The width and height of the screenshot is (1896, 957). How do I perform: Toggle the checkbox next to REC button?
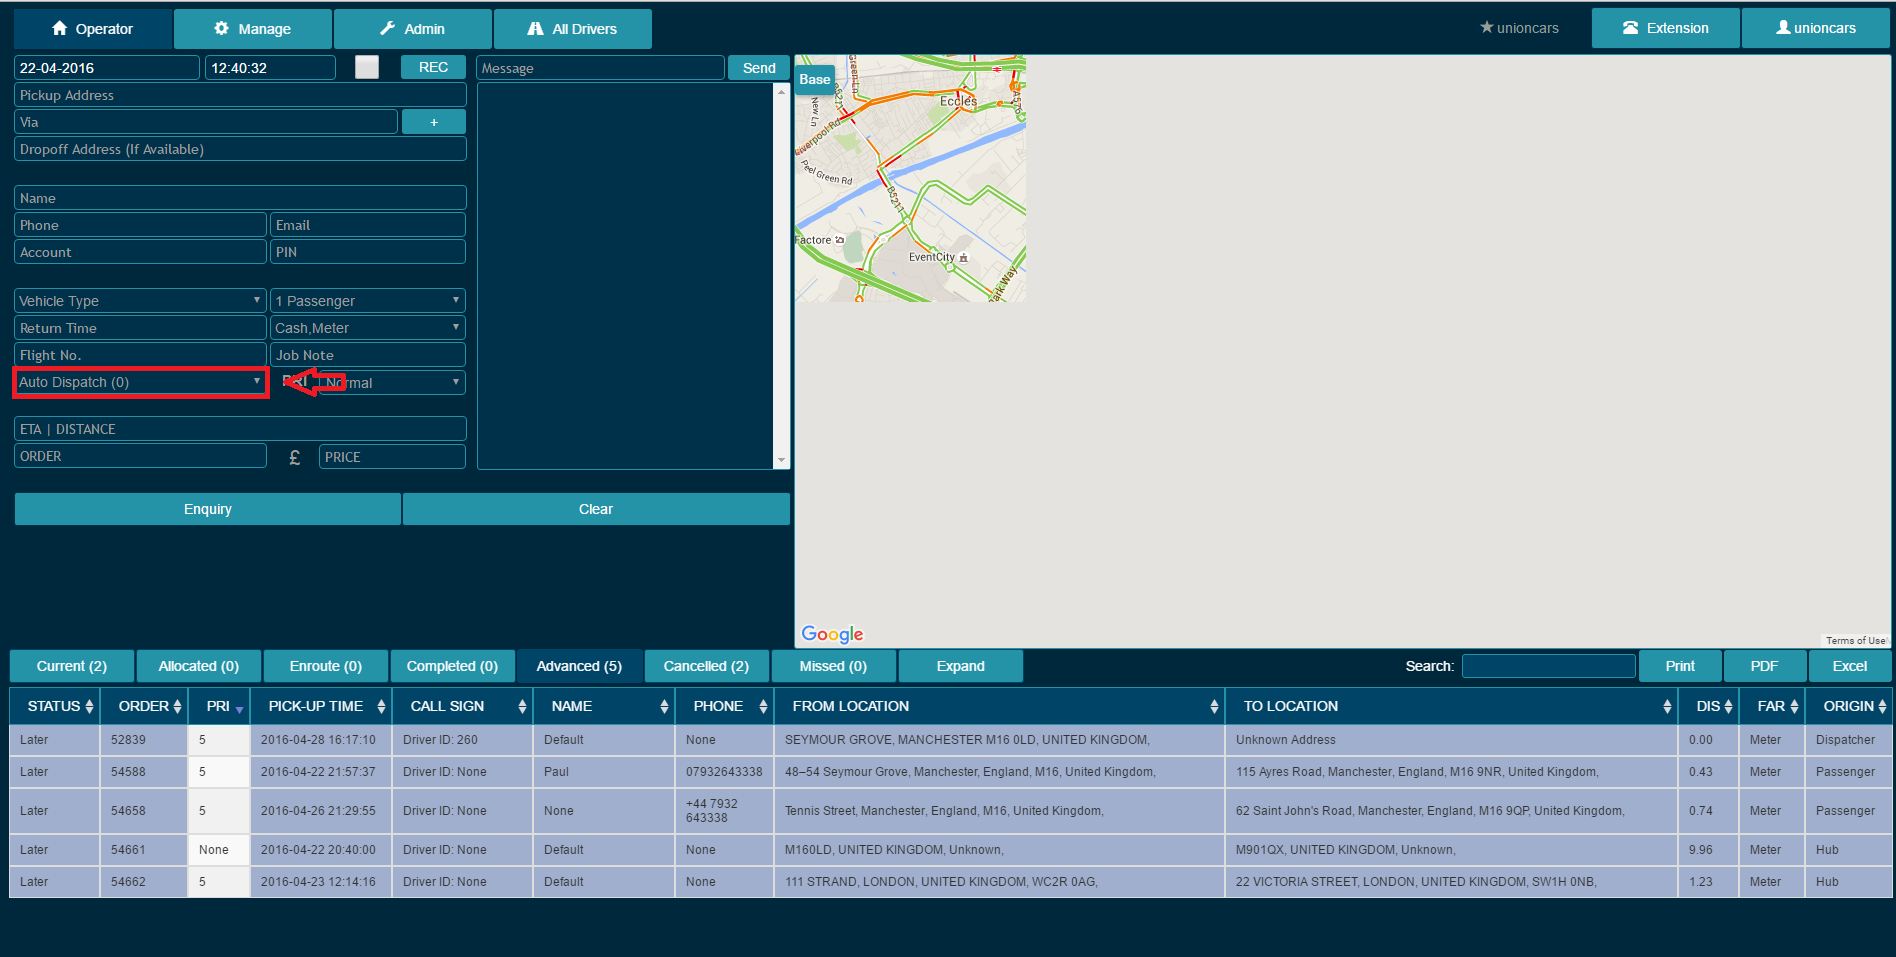pyautogui.click(x=367, y=67)
